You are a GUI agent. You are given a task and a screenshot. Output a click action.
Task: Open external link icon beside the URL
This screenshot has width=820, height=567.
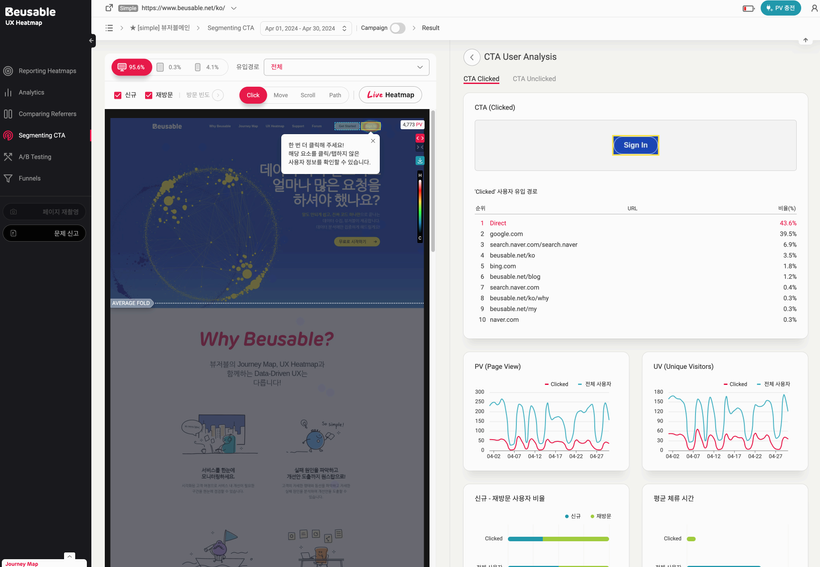click(109, 7)
